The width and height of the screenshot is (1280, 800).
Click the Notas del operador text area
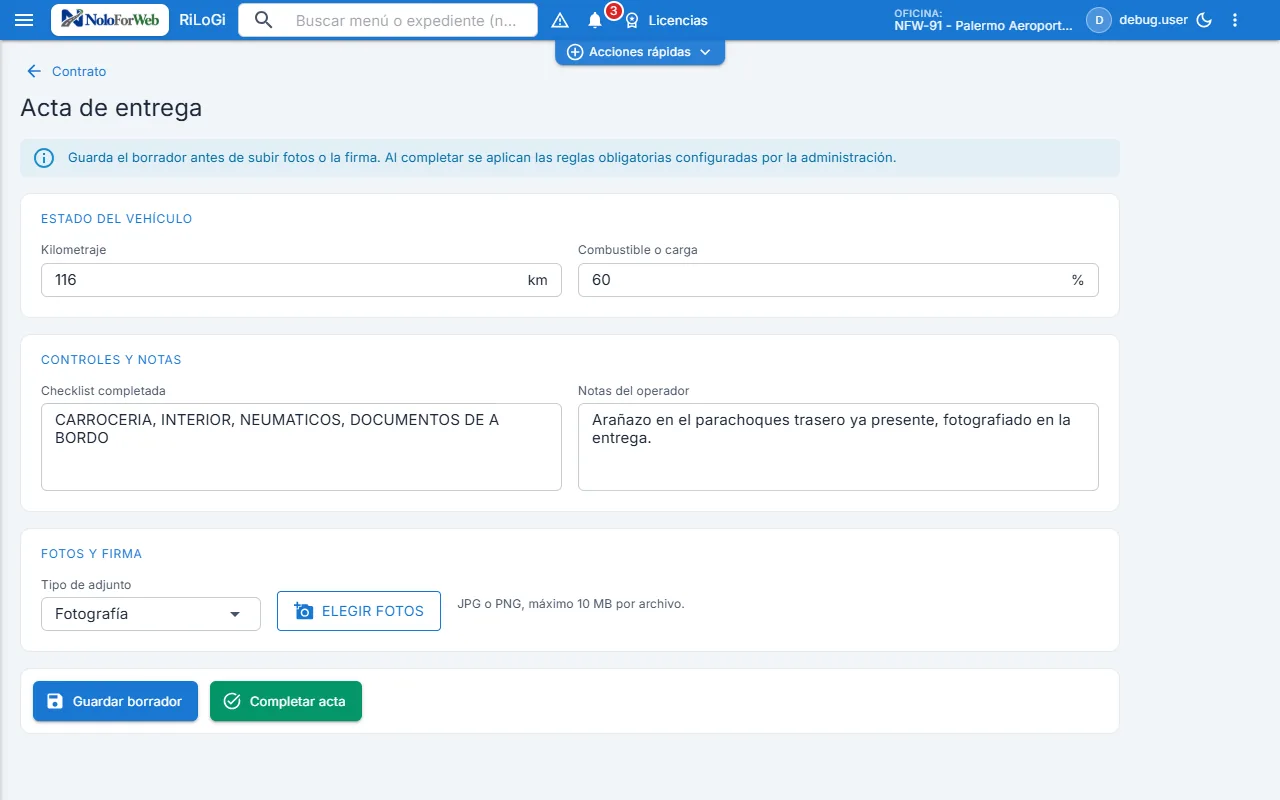[x=838, y=447]
